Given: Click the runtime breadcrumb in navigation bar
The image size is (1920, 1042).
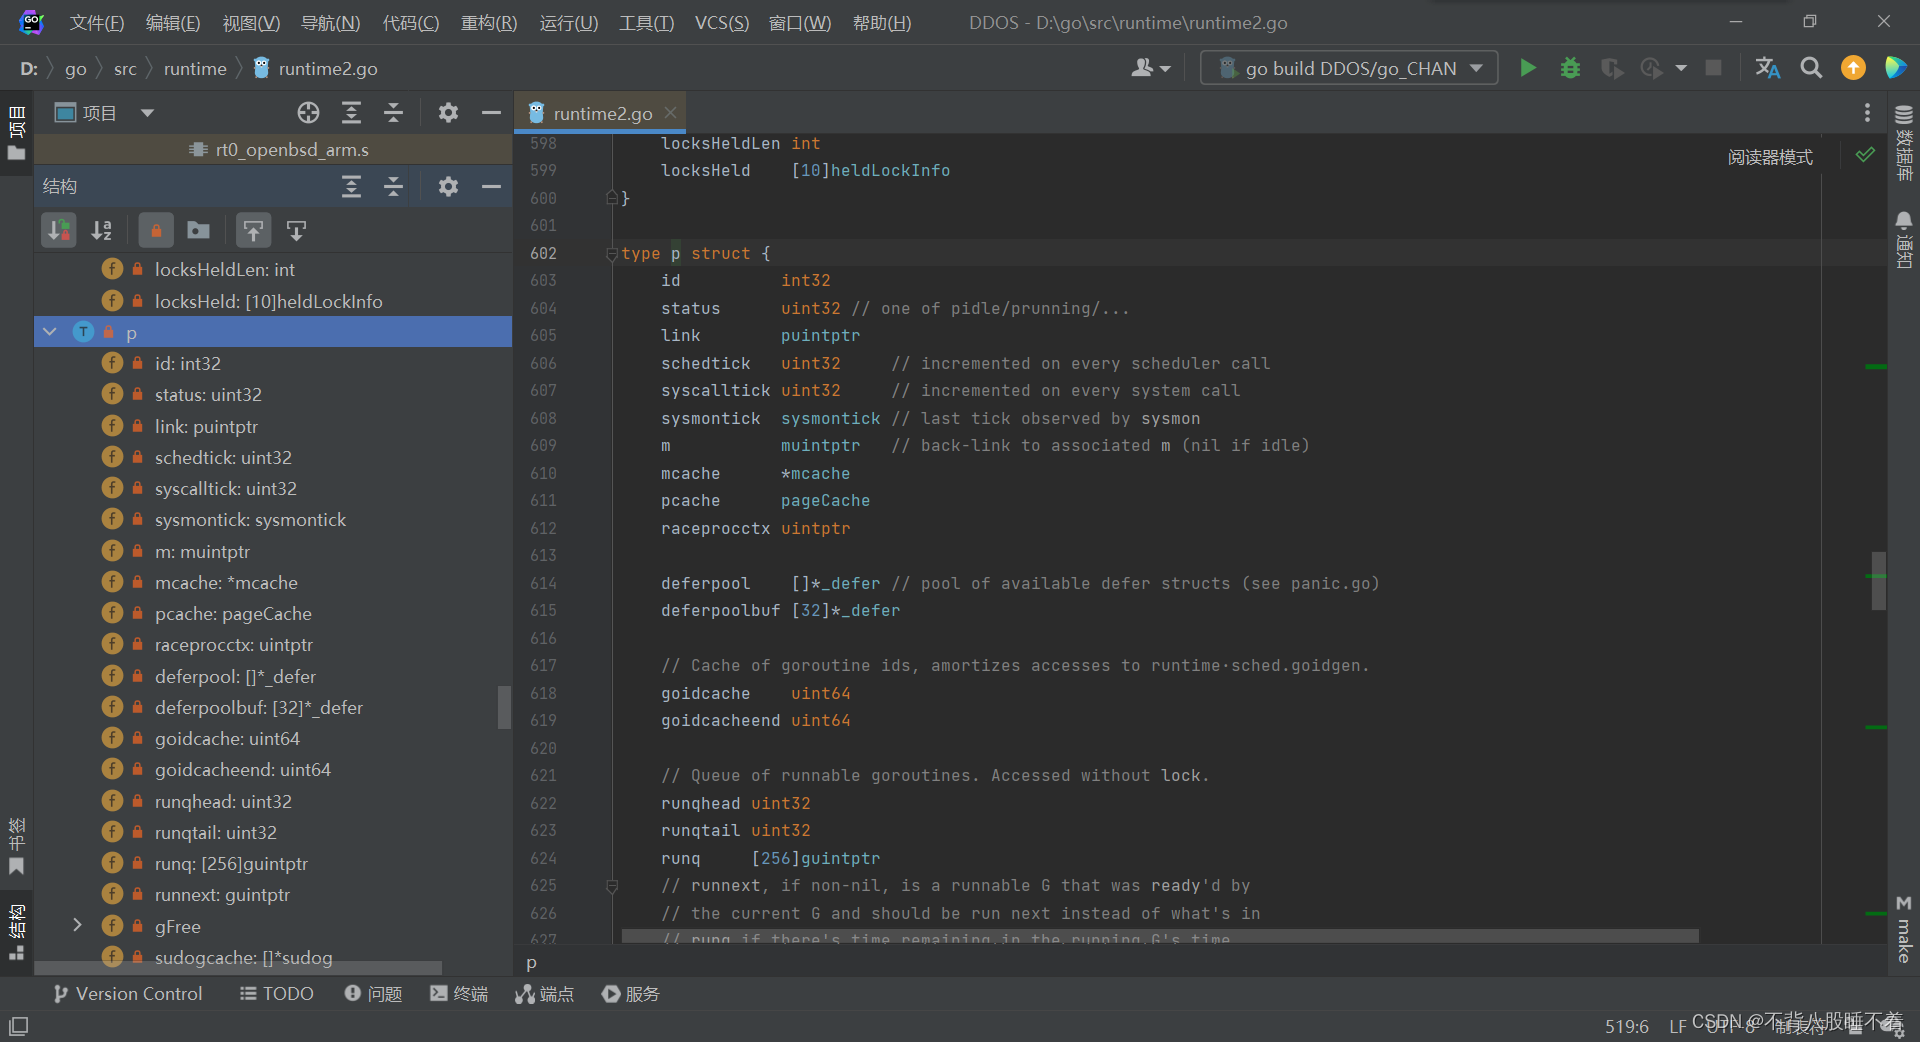Looking at the screenshot, I should coord(195,68).
